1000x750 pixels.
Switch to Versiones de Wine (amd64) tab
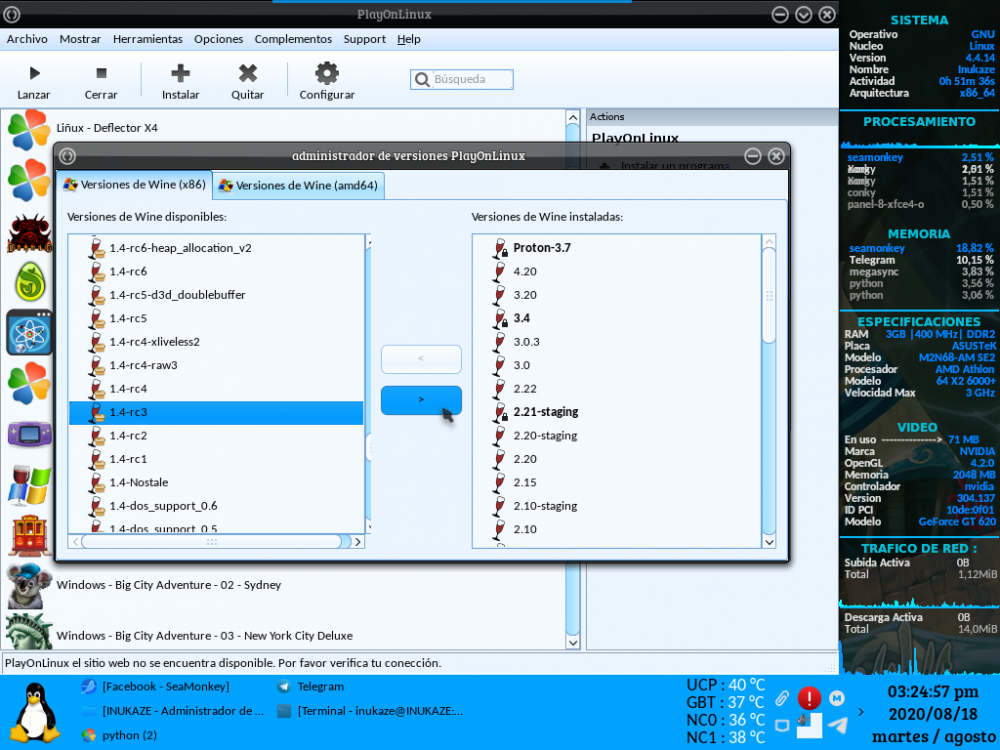click(298, 185)
